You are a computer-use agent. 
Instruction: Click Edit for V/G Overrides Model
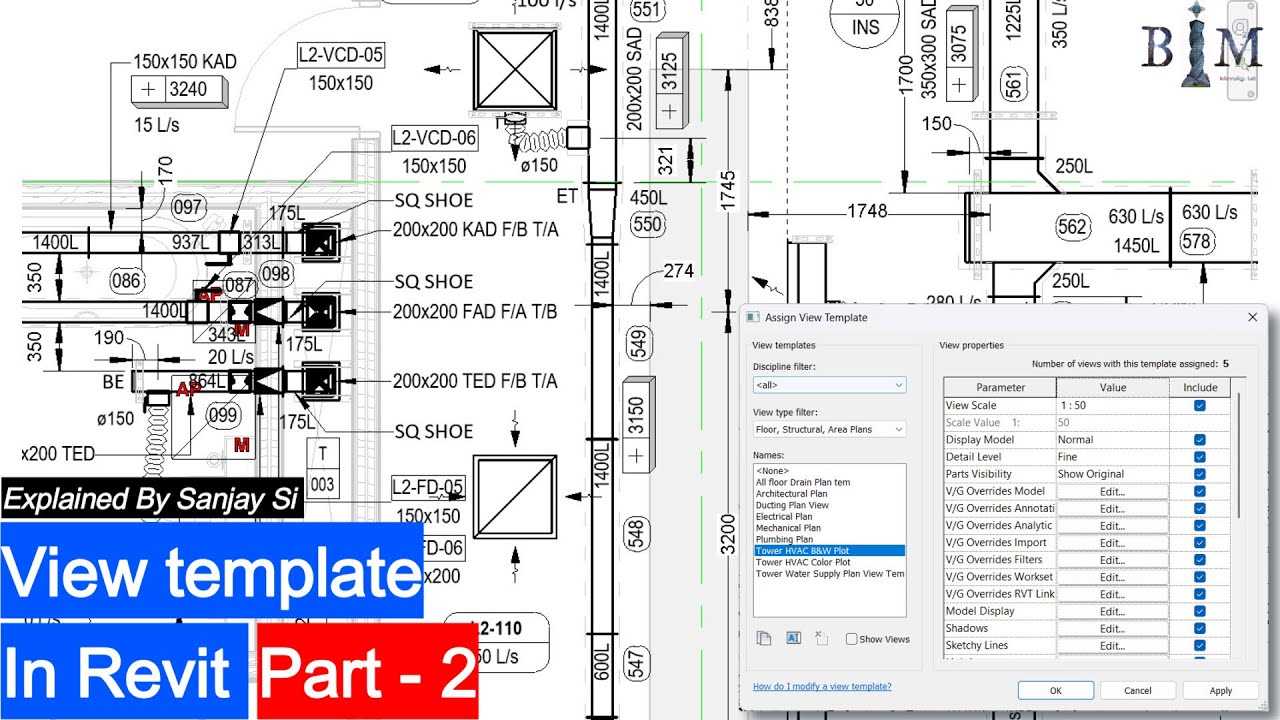1113,492
